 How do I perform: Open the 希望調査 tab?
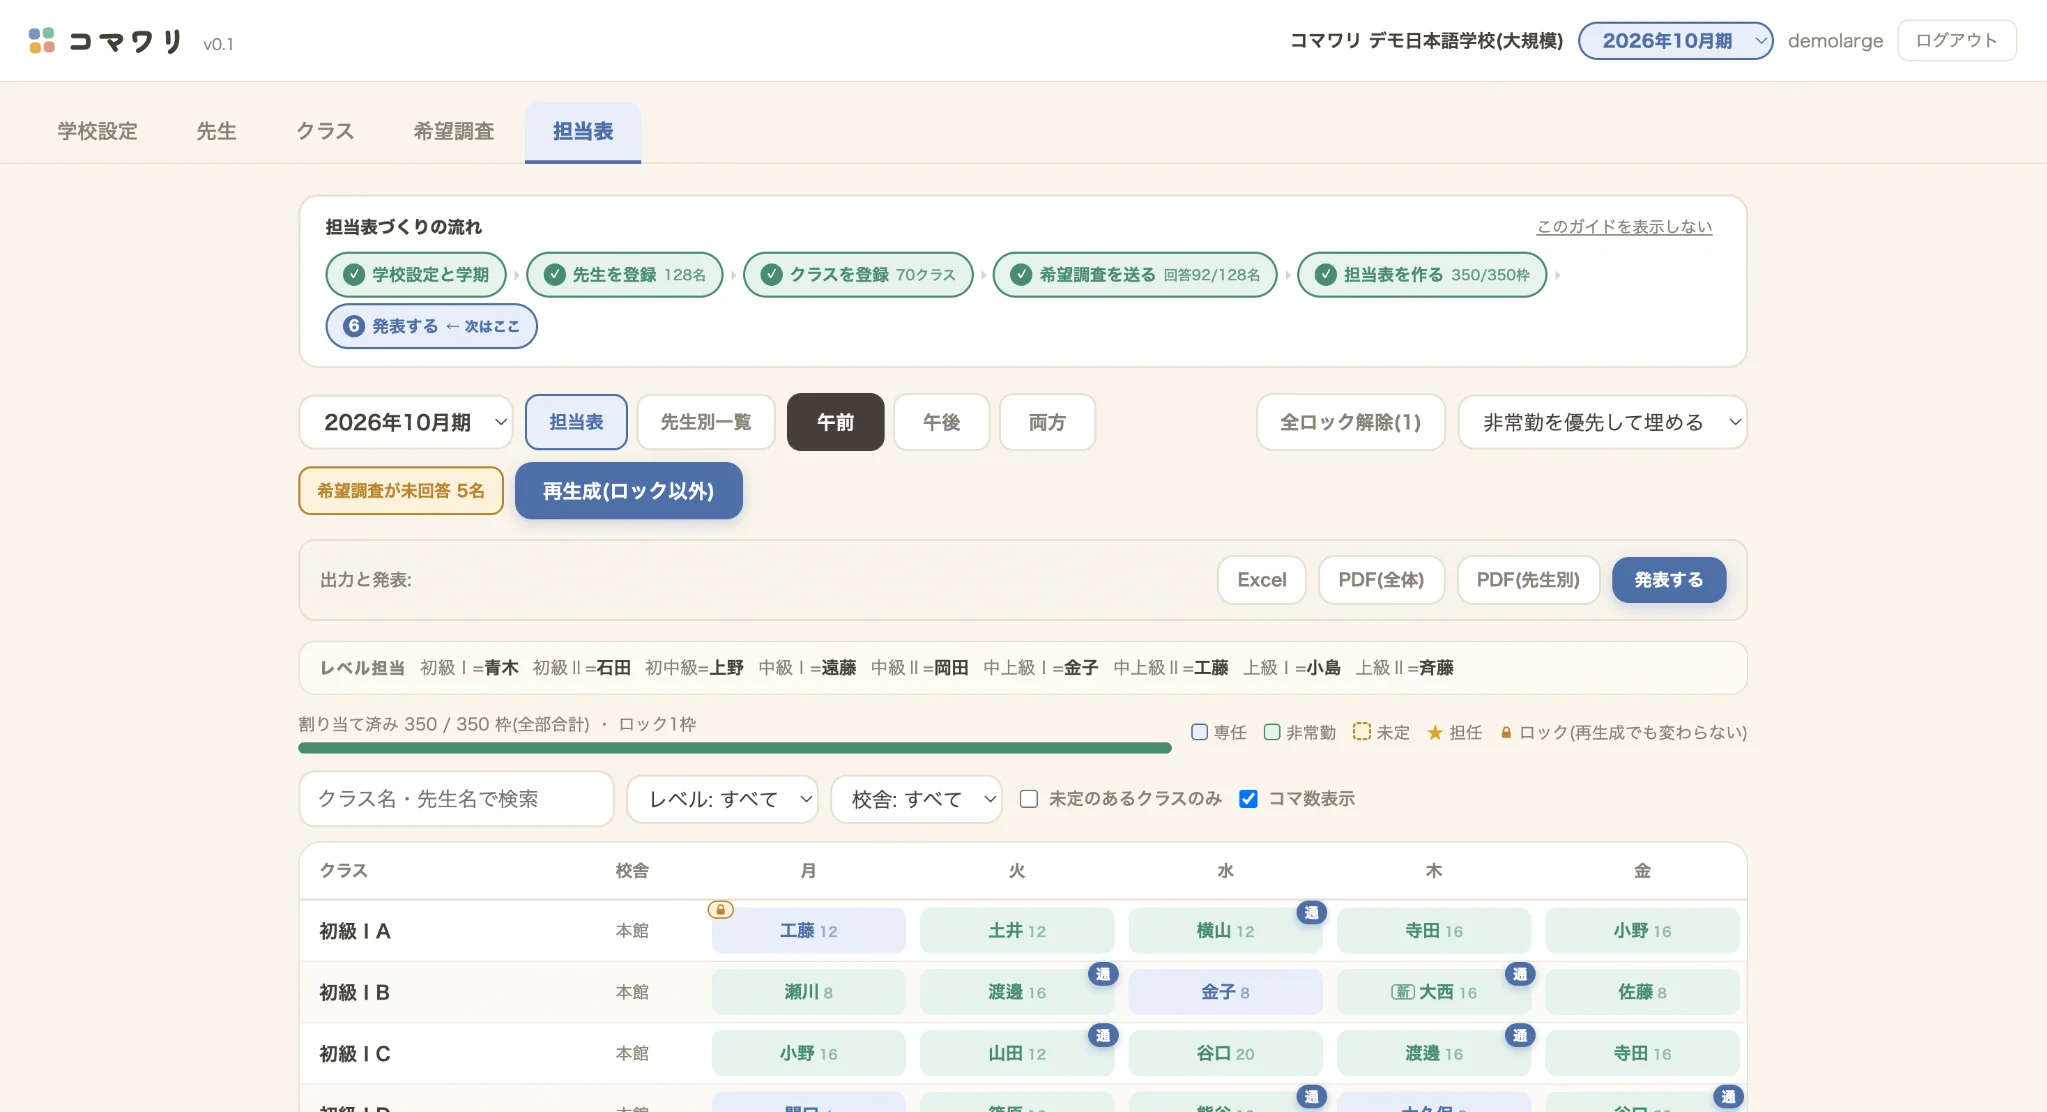(x=454, y=131)
